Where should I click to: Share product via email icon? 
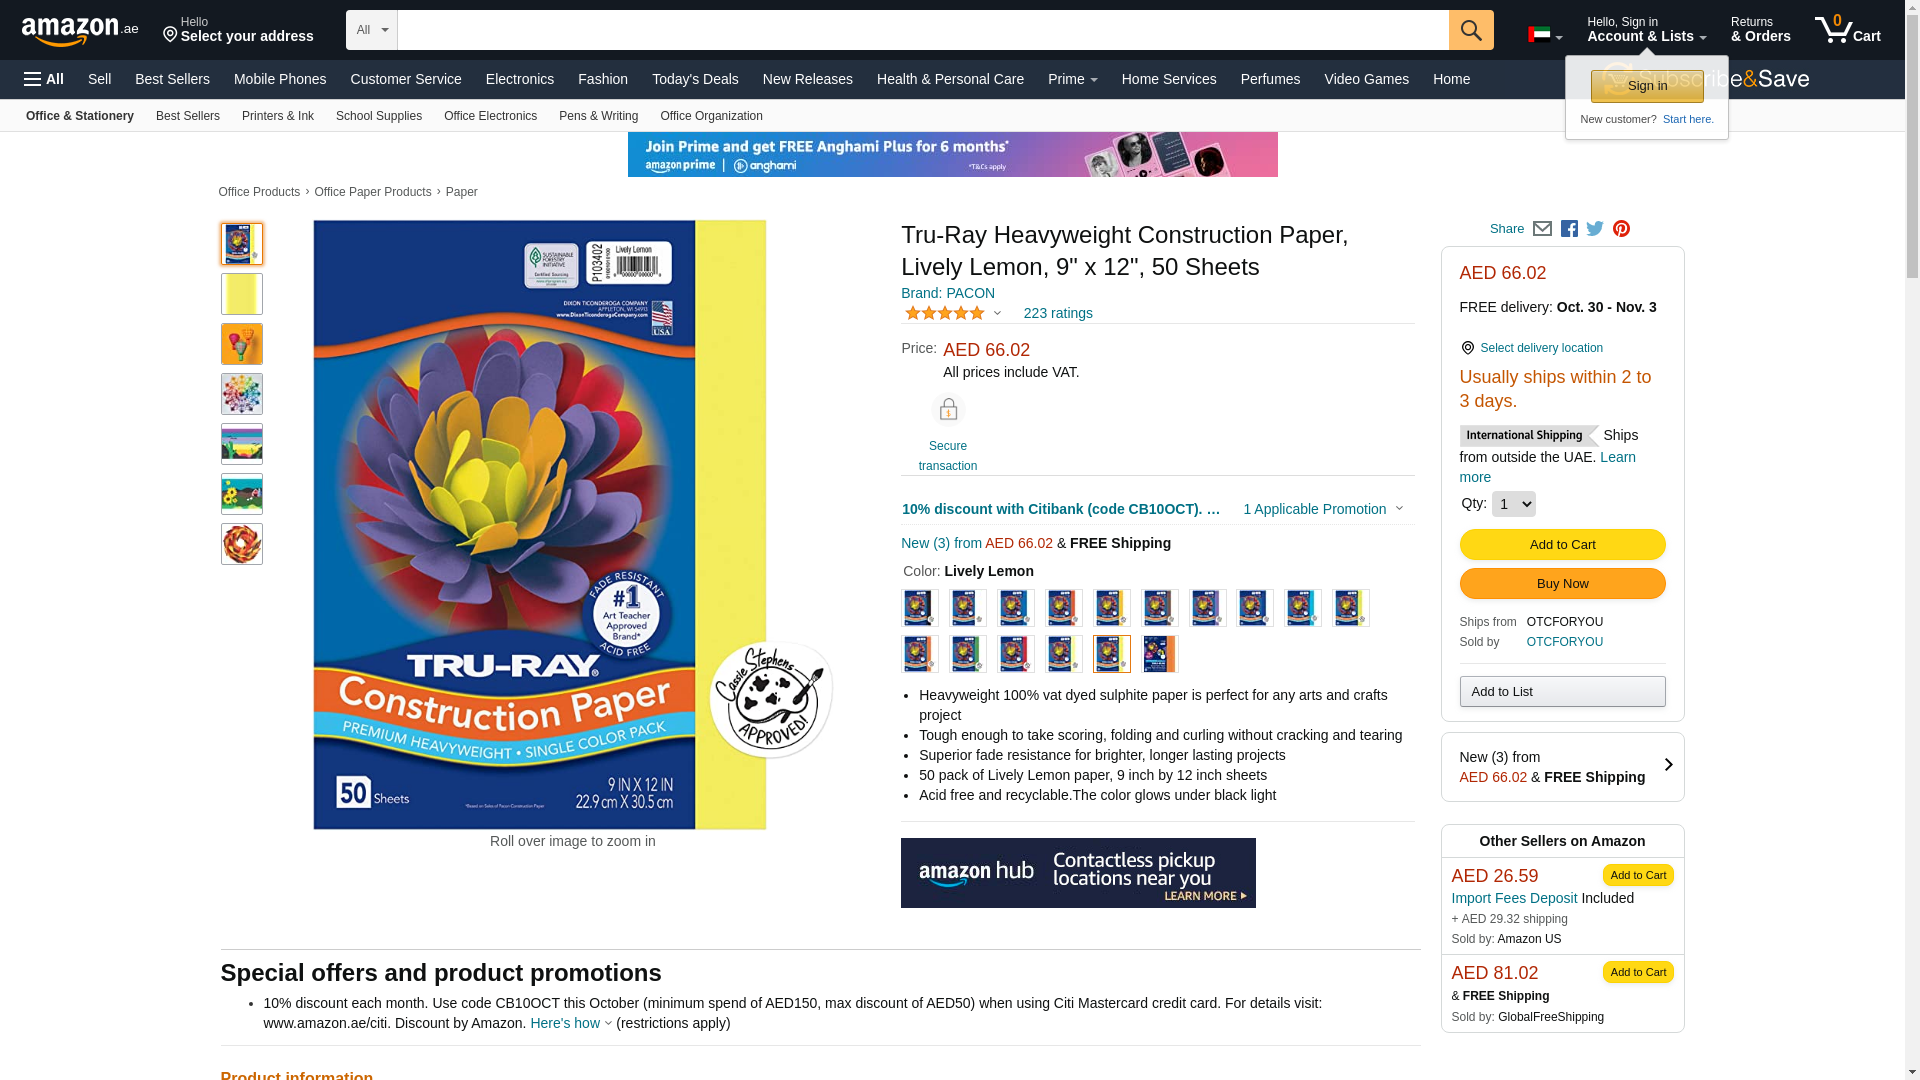click(1542, 229)
